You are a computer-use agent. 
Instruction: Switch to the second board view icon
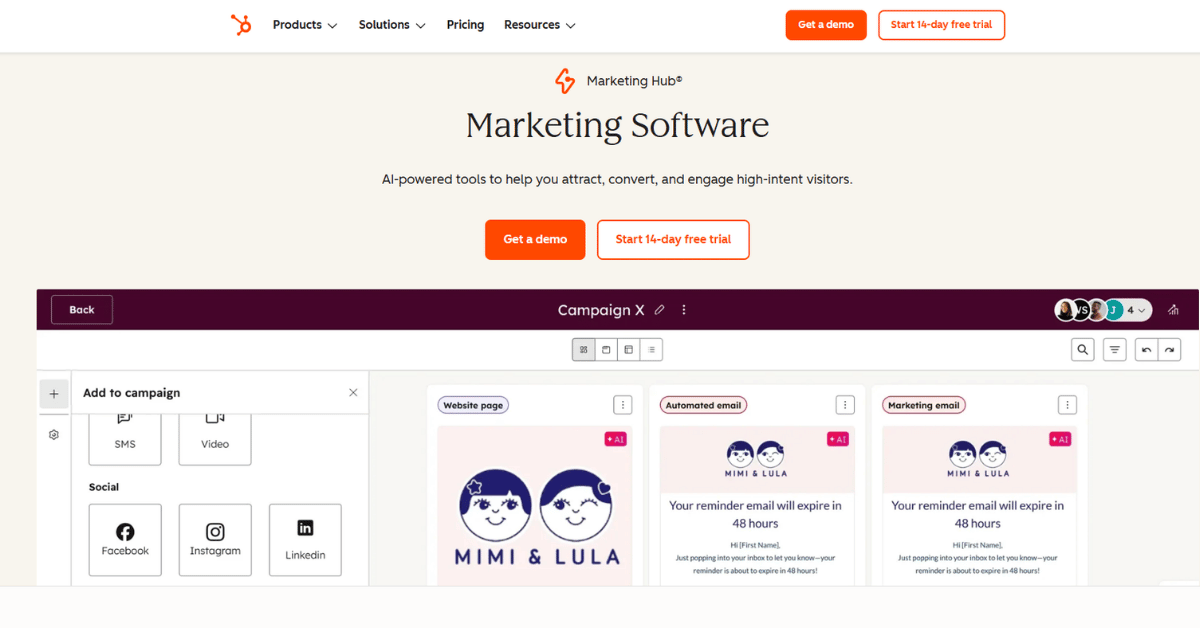[606, 350]
